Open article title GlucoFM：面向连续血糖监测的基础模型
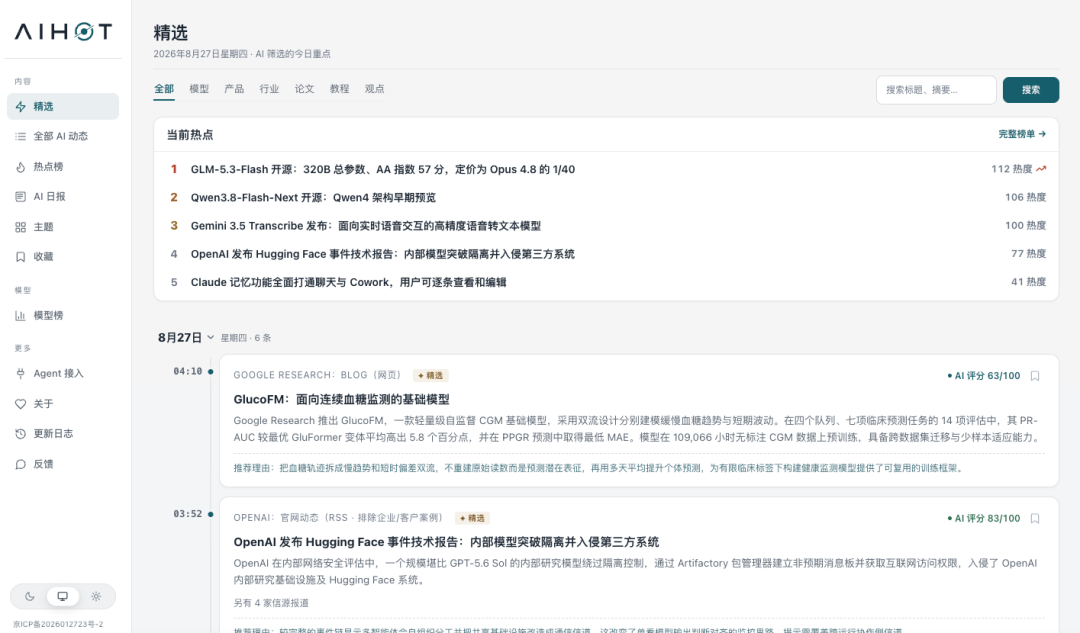 click(x=342, y=399)
